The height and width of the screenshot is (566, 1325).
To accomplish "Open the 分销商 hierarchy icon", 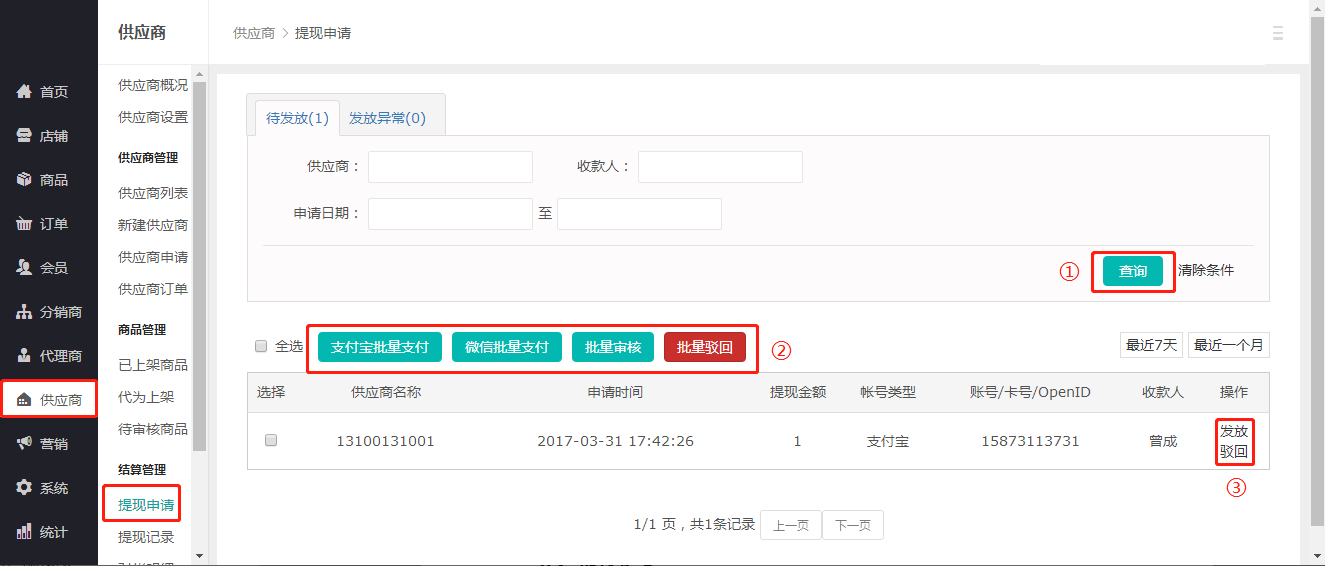I will coord(25,312).
